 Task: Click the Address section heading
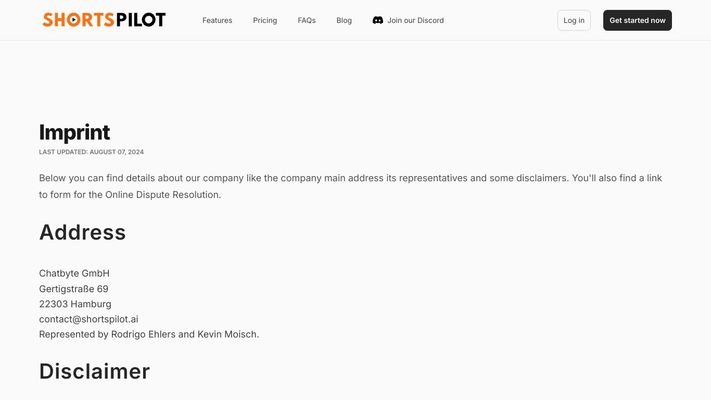[x=83, y=232]
